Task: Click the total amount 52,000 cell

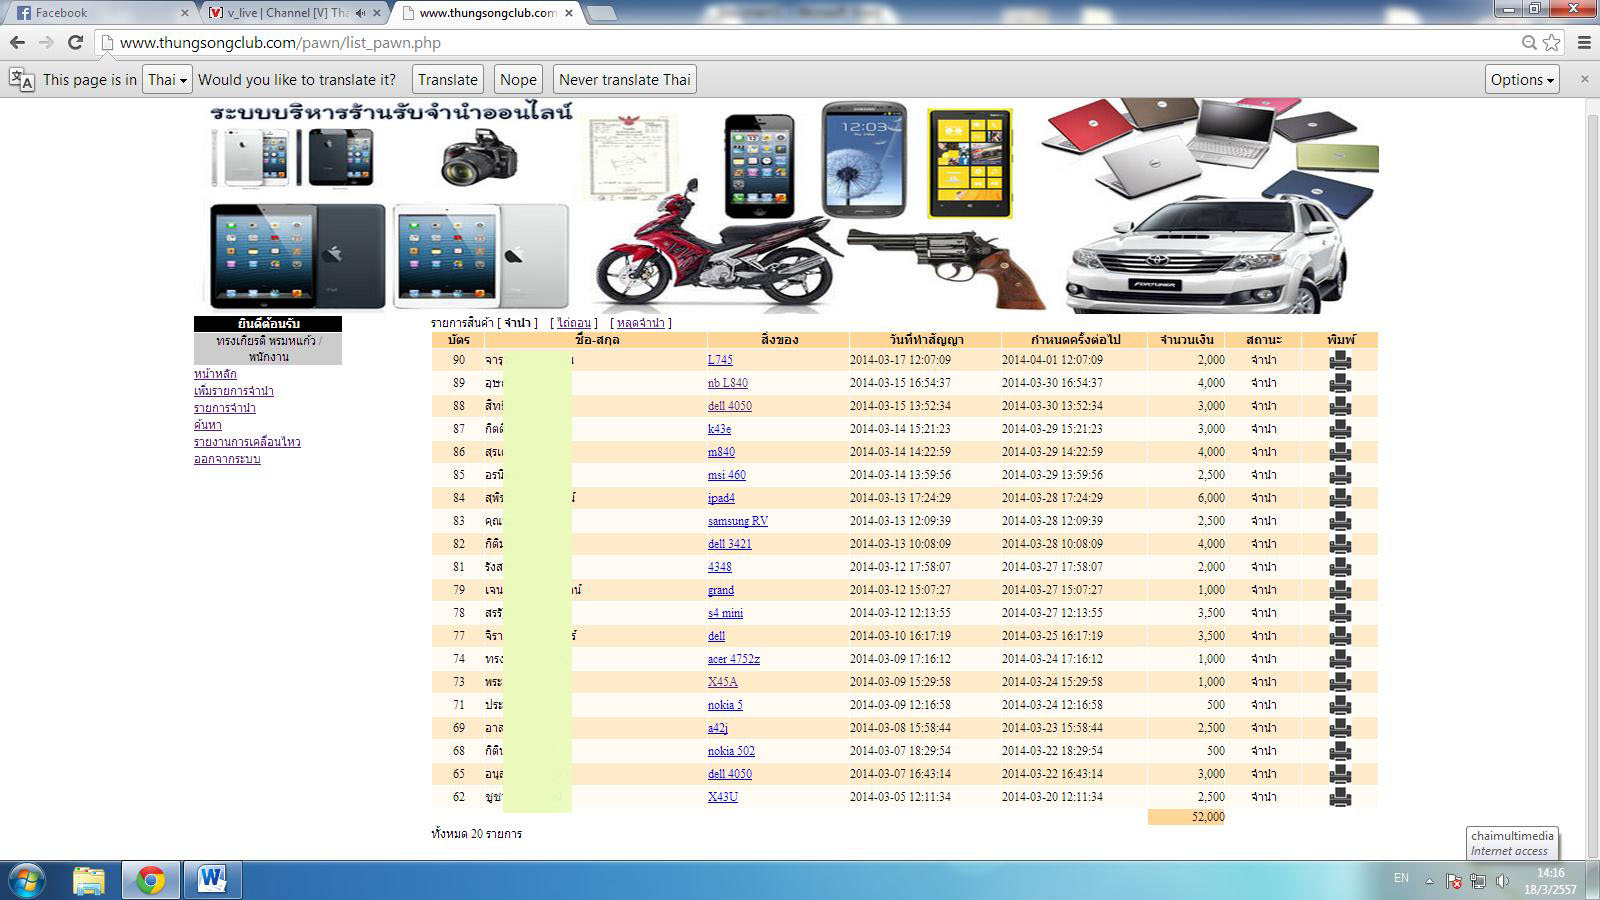Action: pos(1186,817)
